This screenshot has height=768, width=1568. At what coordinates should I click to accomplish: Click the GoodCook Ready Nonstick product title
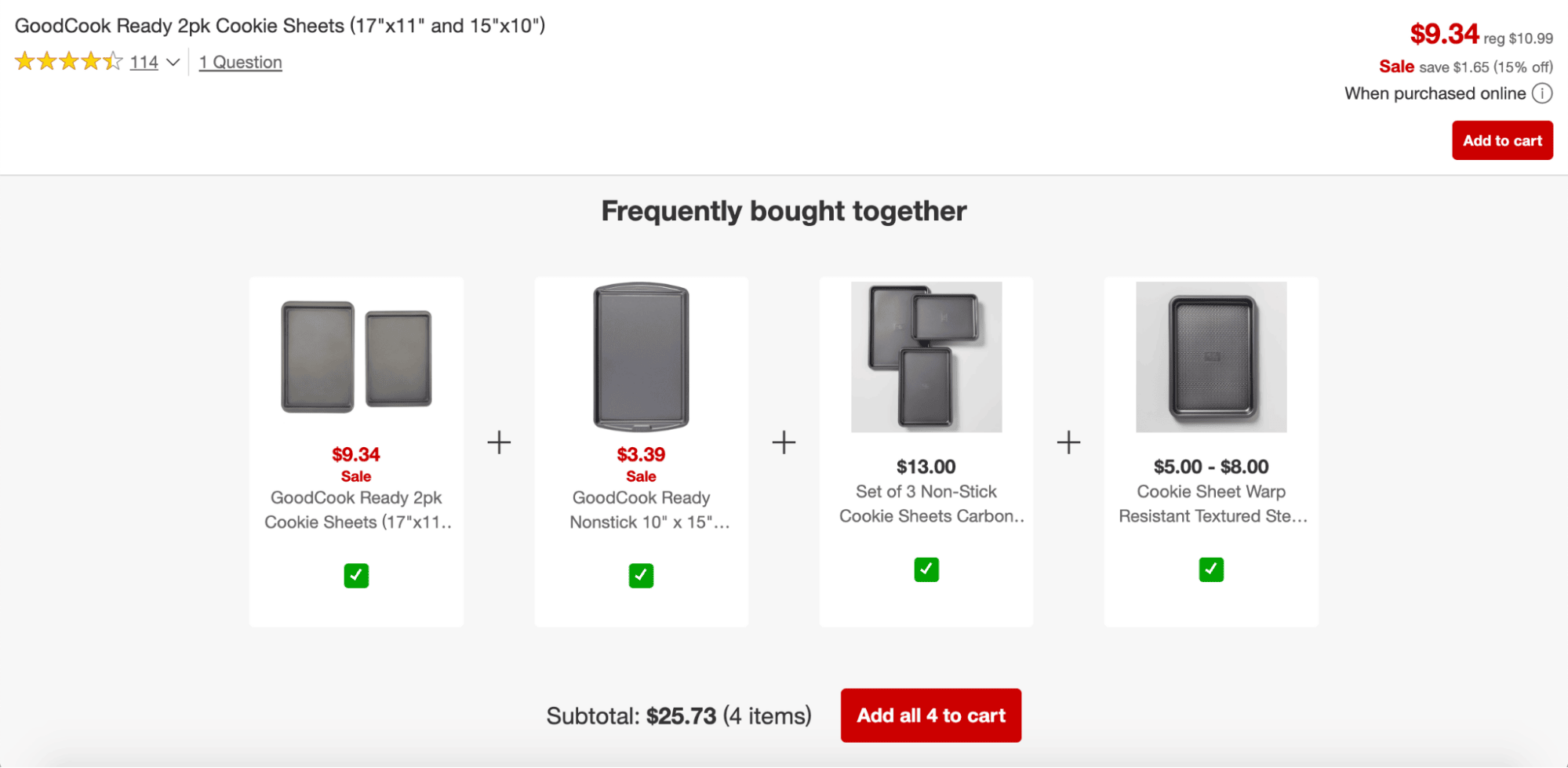pyautogui.click(x=641, y=509)
